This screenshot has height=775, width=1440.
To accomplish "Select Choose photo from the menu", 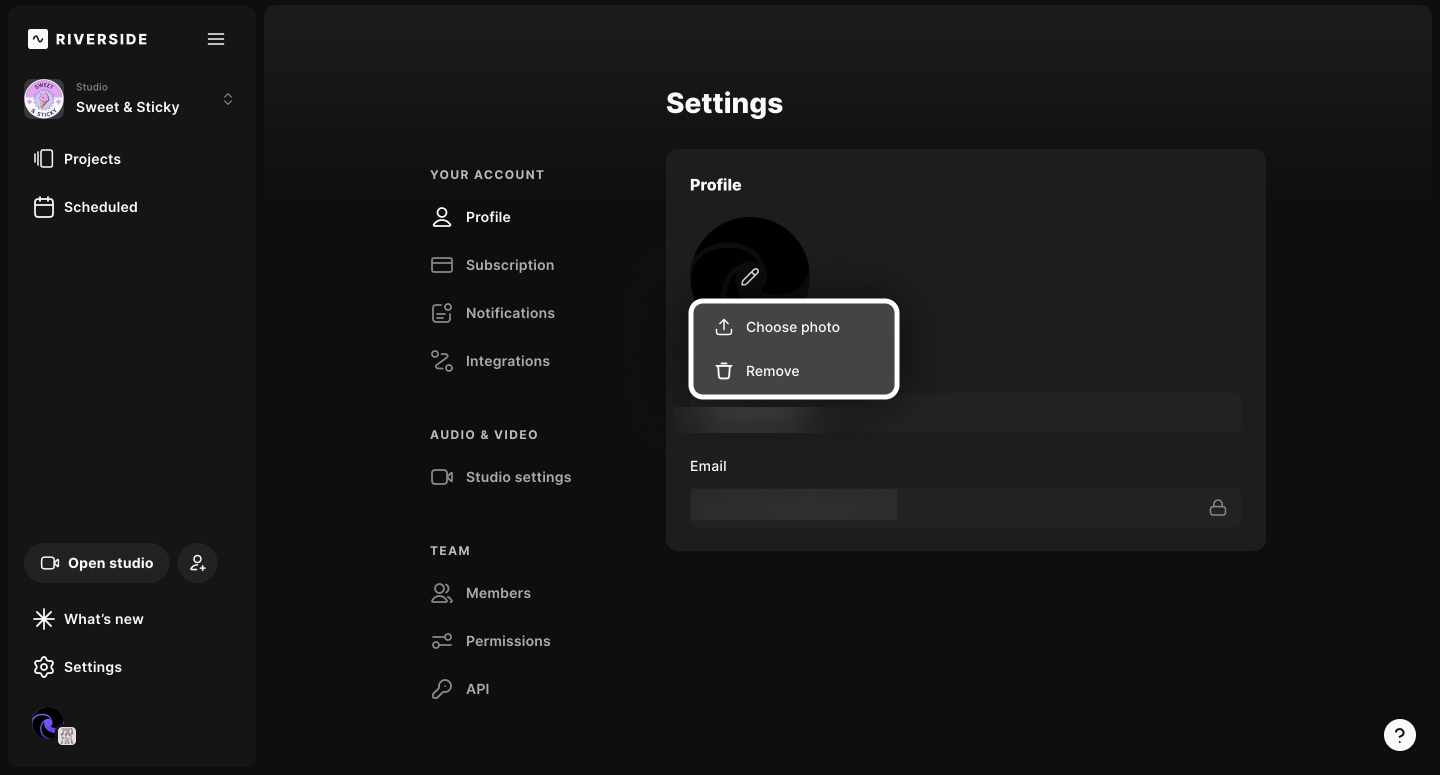I will [x=792, y=327].
